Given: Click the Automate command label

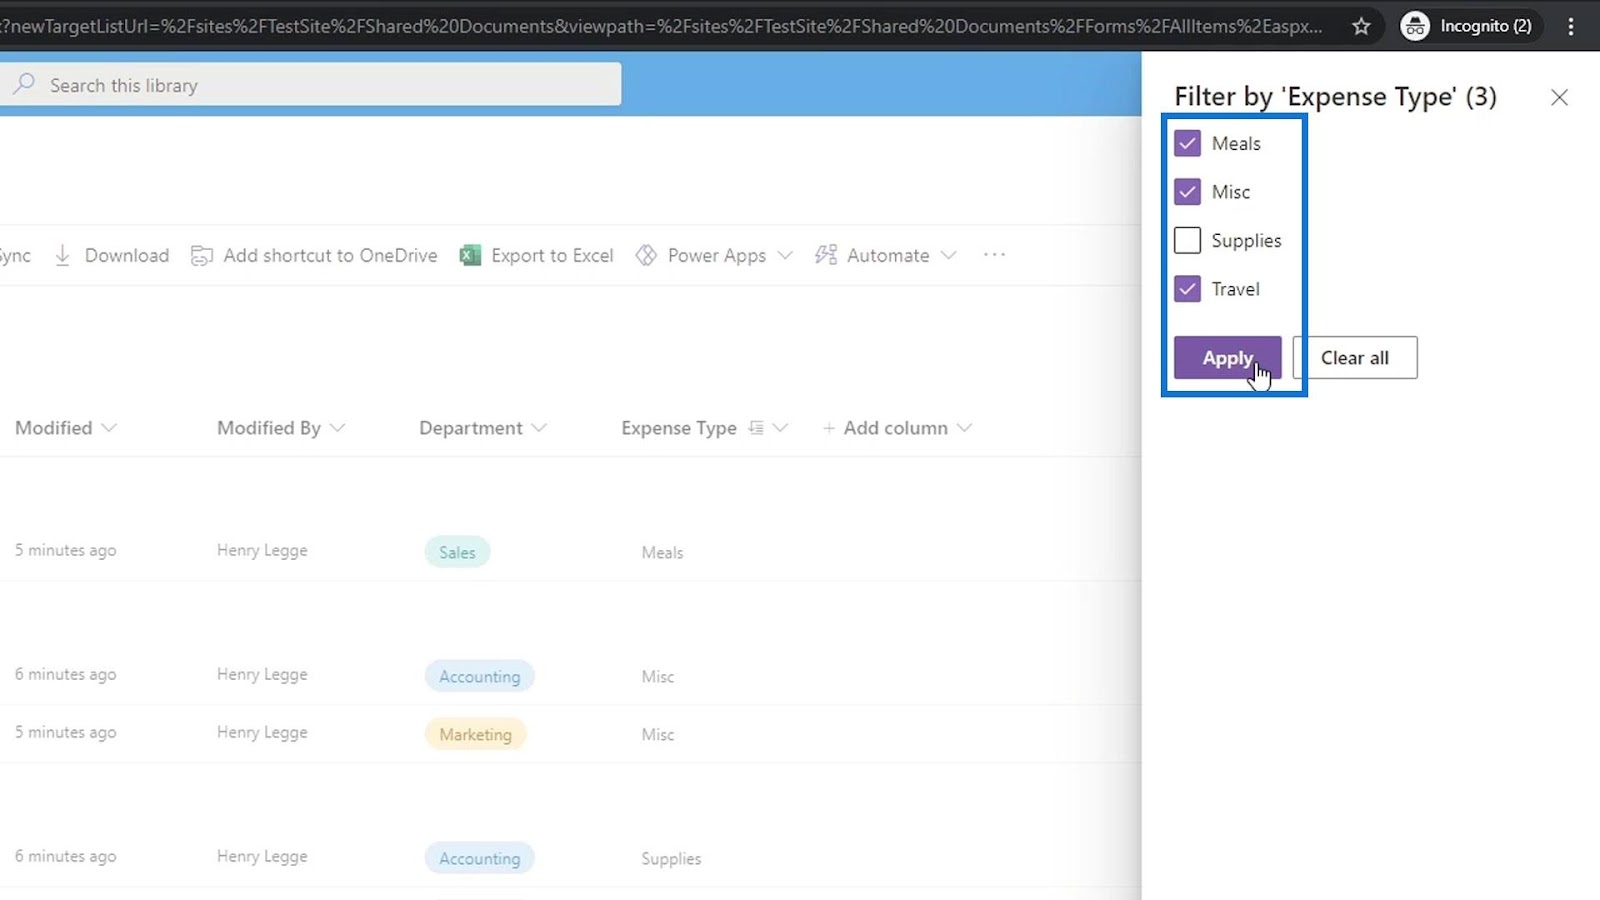Looking at the screenshot, I should tap(888, 255).
